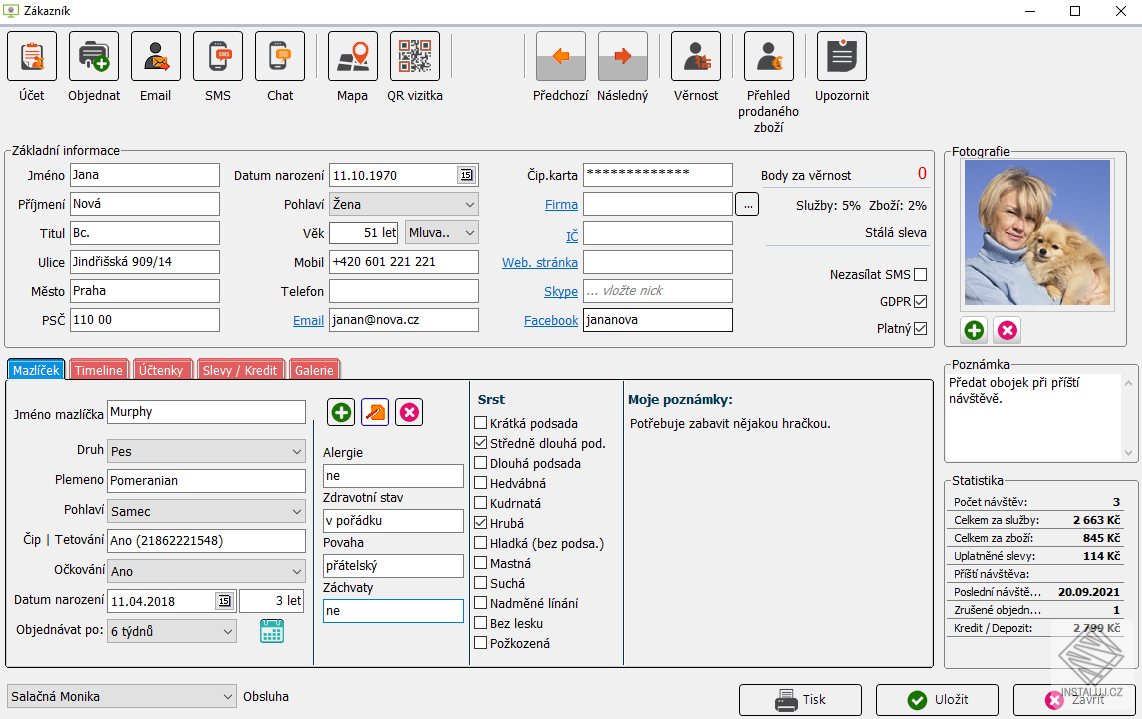1142x719 pixels.
Task: Open the Galerie tab
Action: [x=314, y=369]
